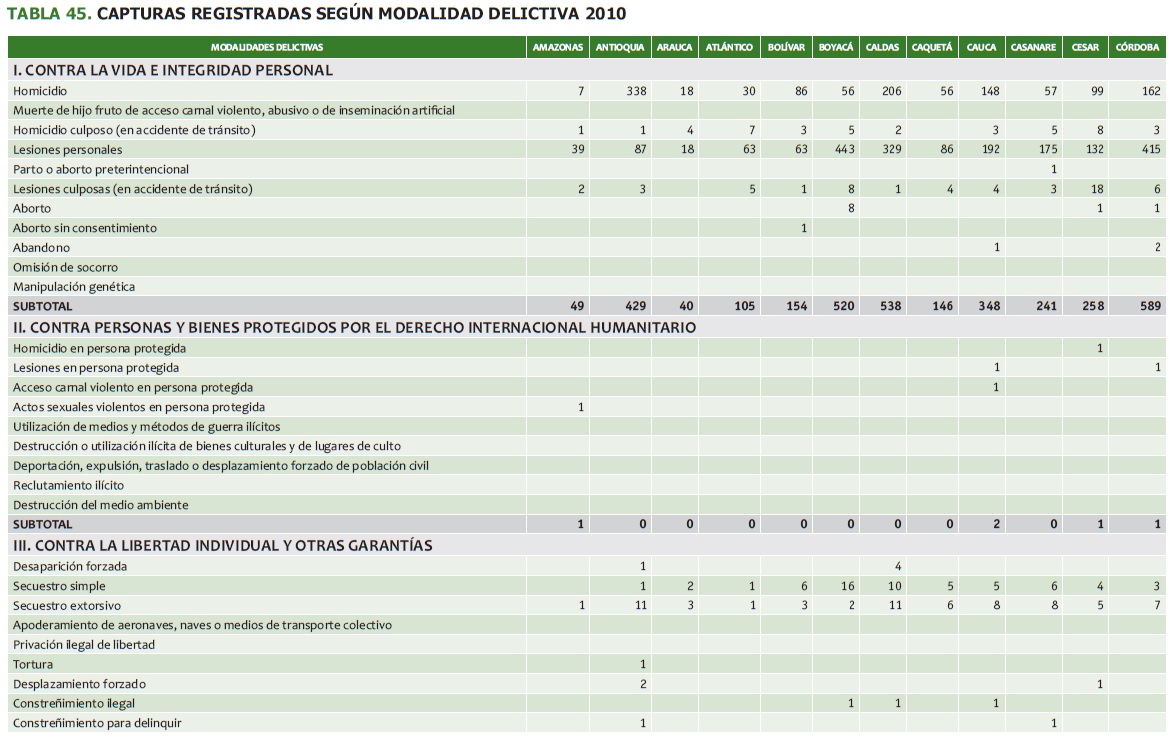
Task: Click the Constreñimiento para delinquir row label
Action: point(97,722)
